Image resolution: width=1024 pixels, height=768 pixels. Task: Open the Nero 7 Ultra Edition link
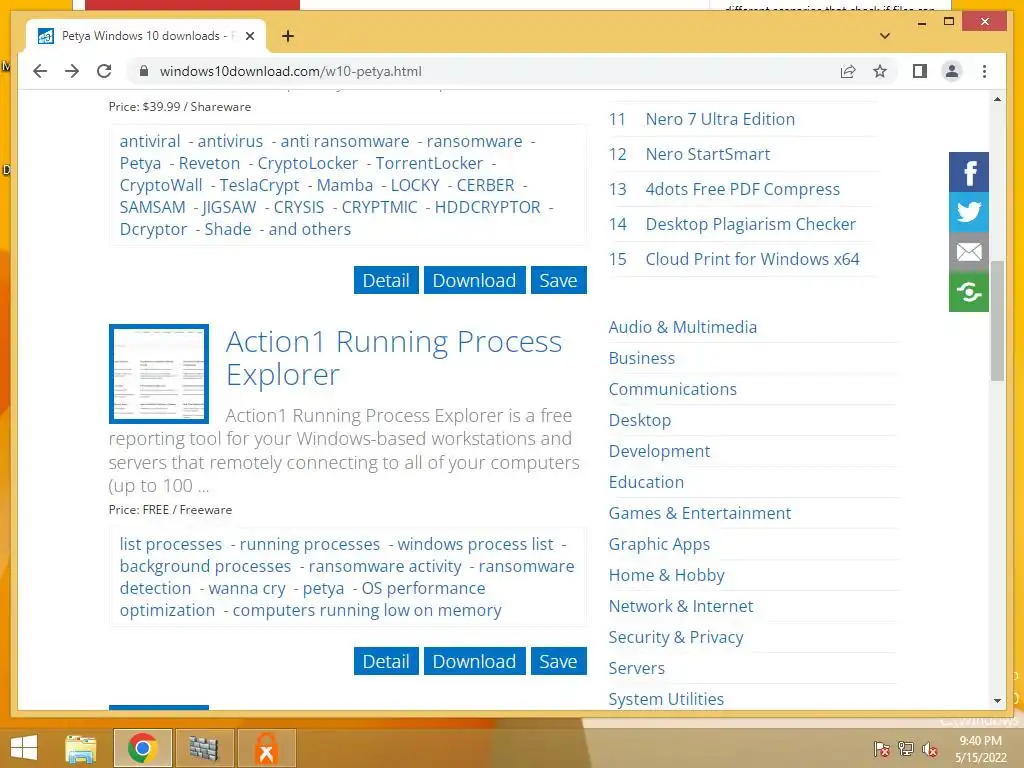[720, 119]
